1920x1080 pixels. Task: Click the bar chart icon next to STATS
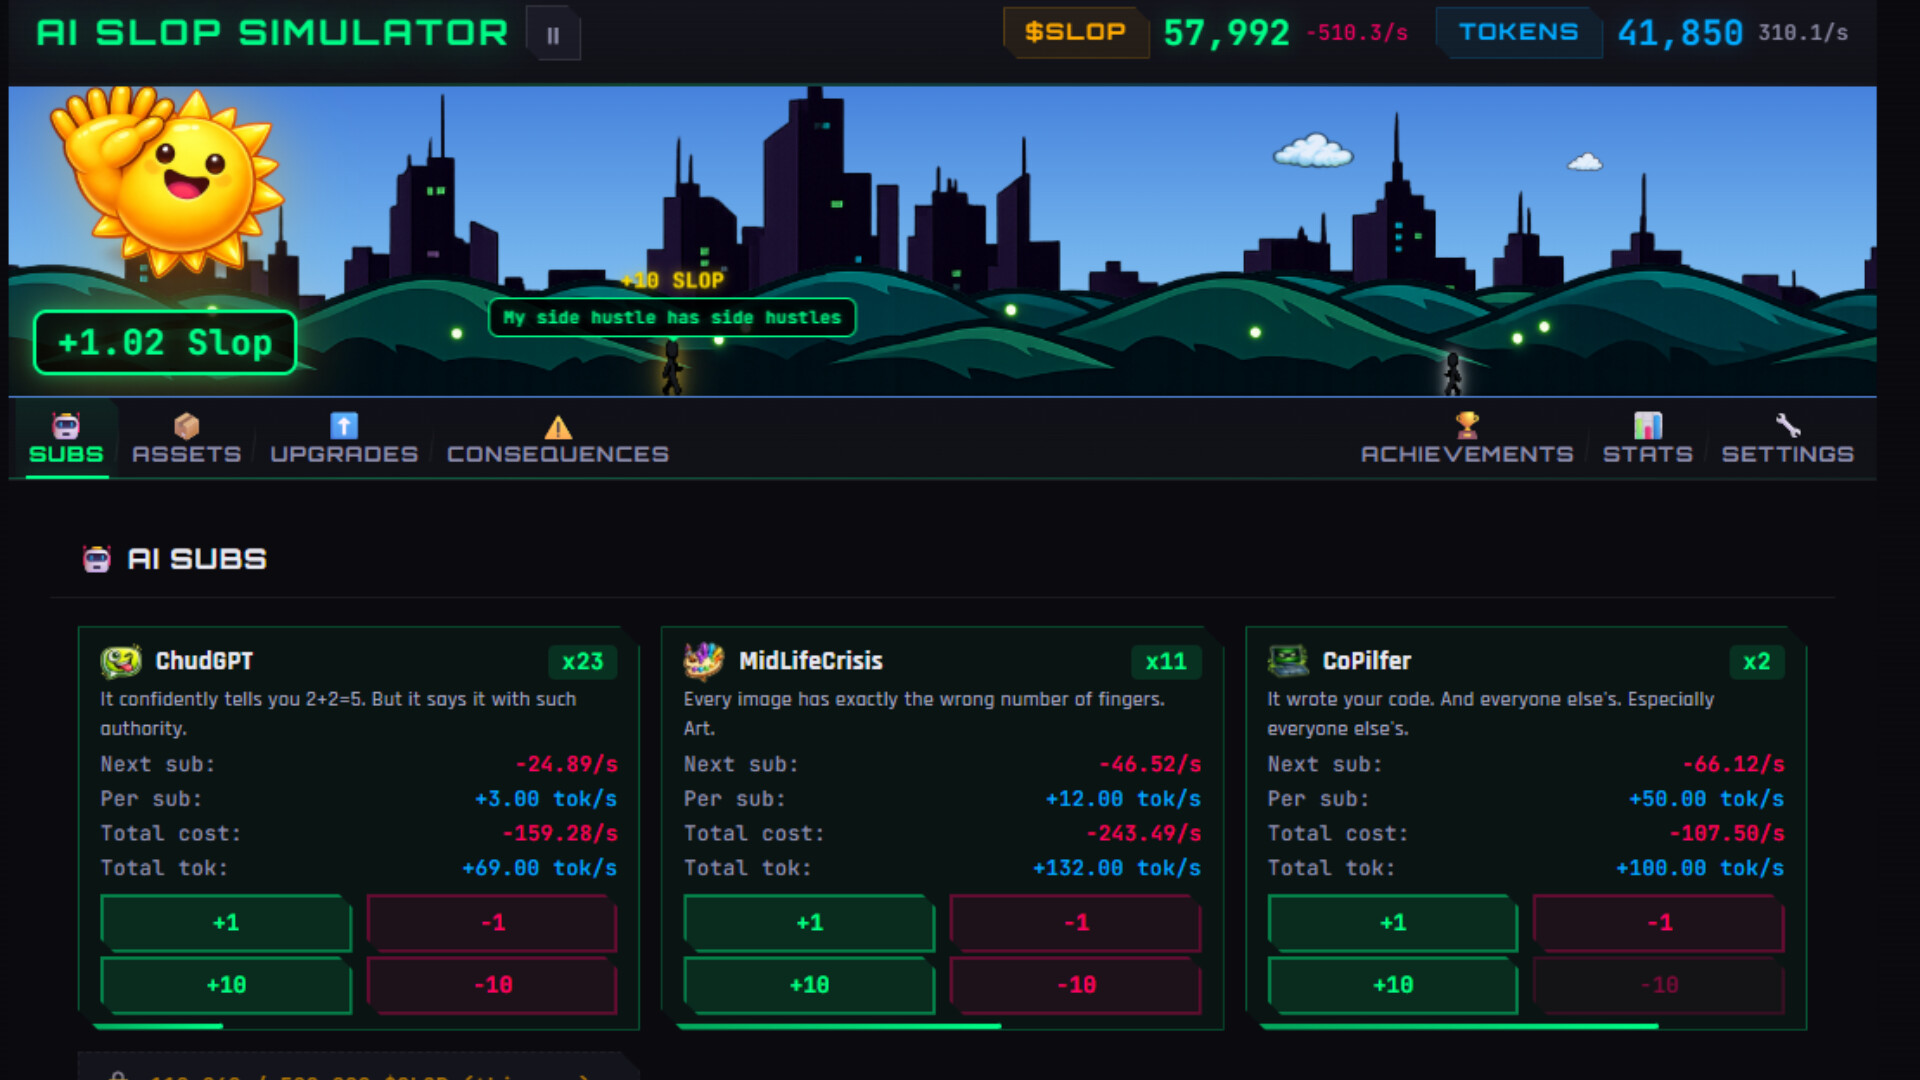(x=1649, y=423)
